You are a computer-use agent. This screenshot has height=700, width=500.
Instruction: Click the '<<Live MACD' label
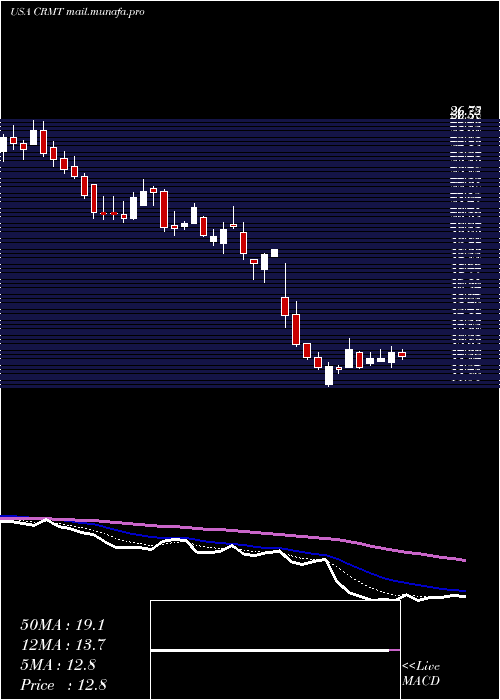tap(421, 674)
